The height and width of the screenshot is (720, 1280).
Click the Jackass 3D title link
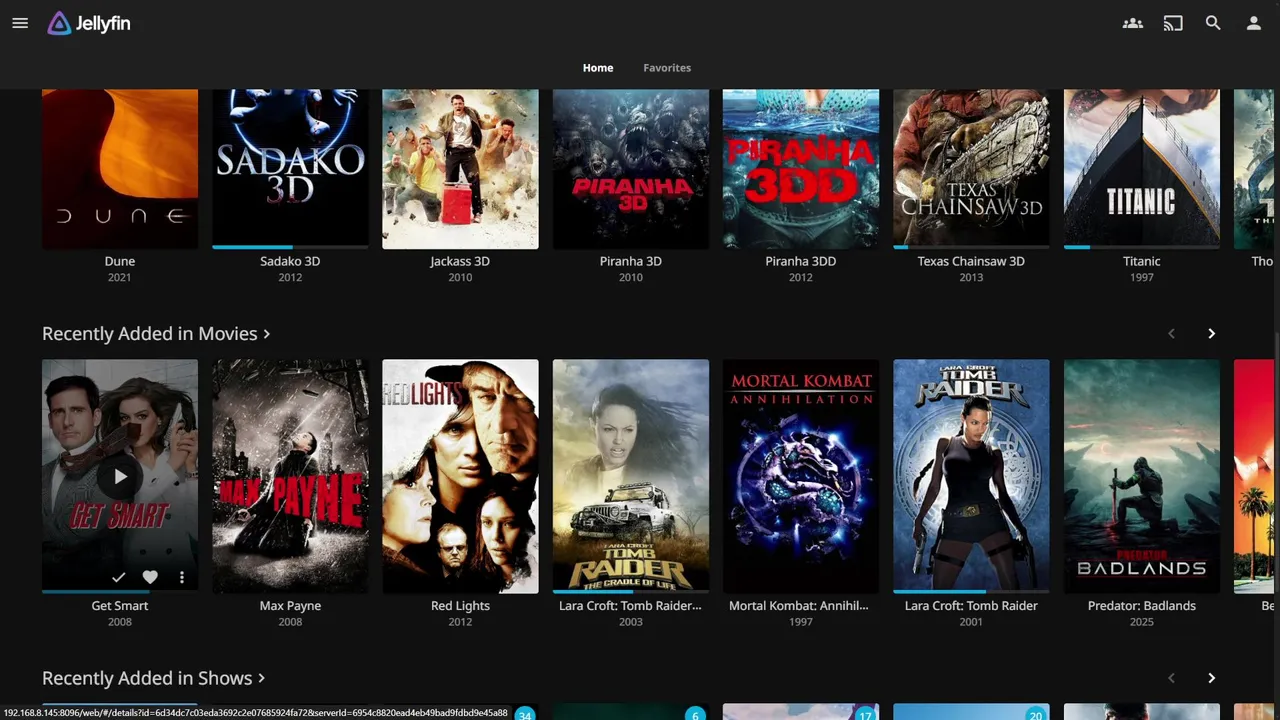coord(460,261)
